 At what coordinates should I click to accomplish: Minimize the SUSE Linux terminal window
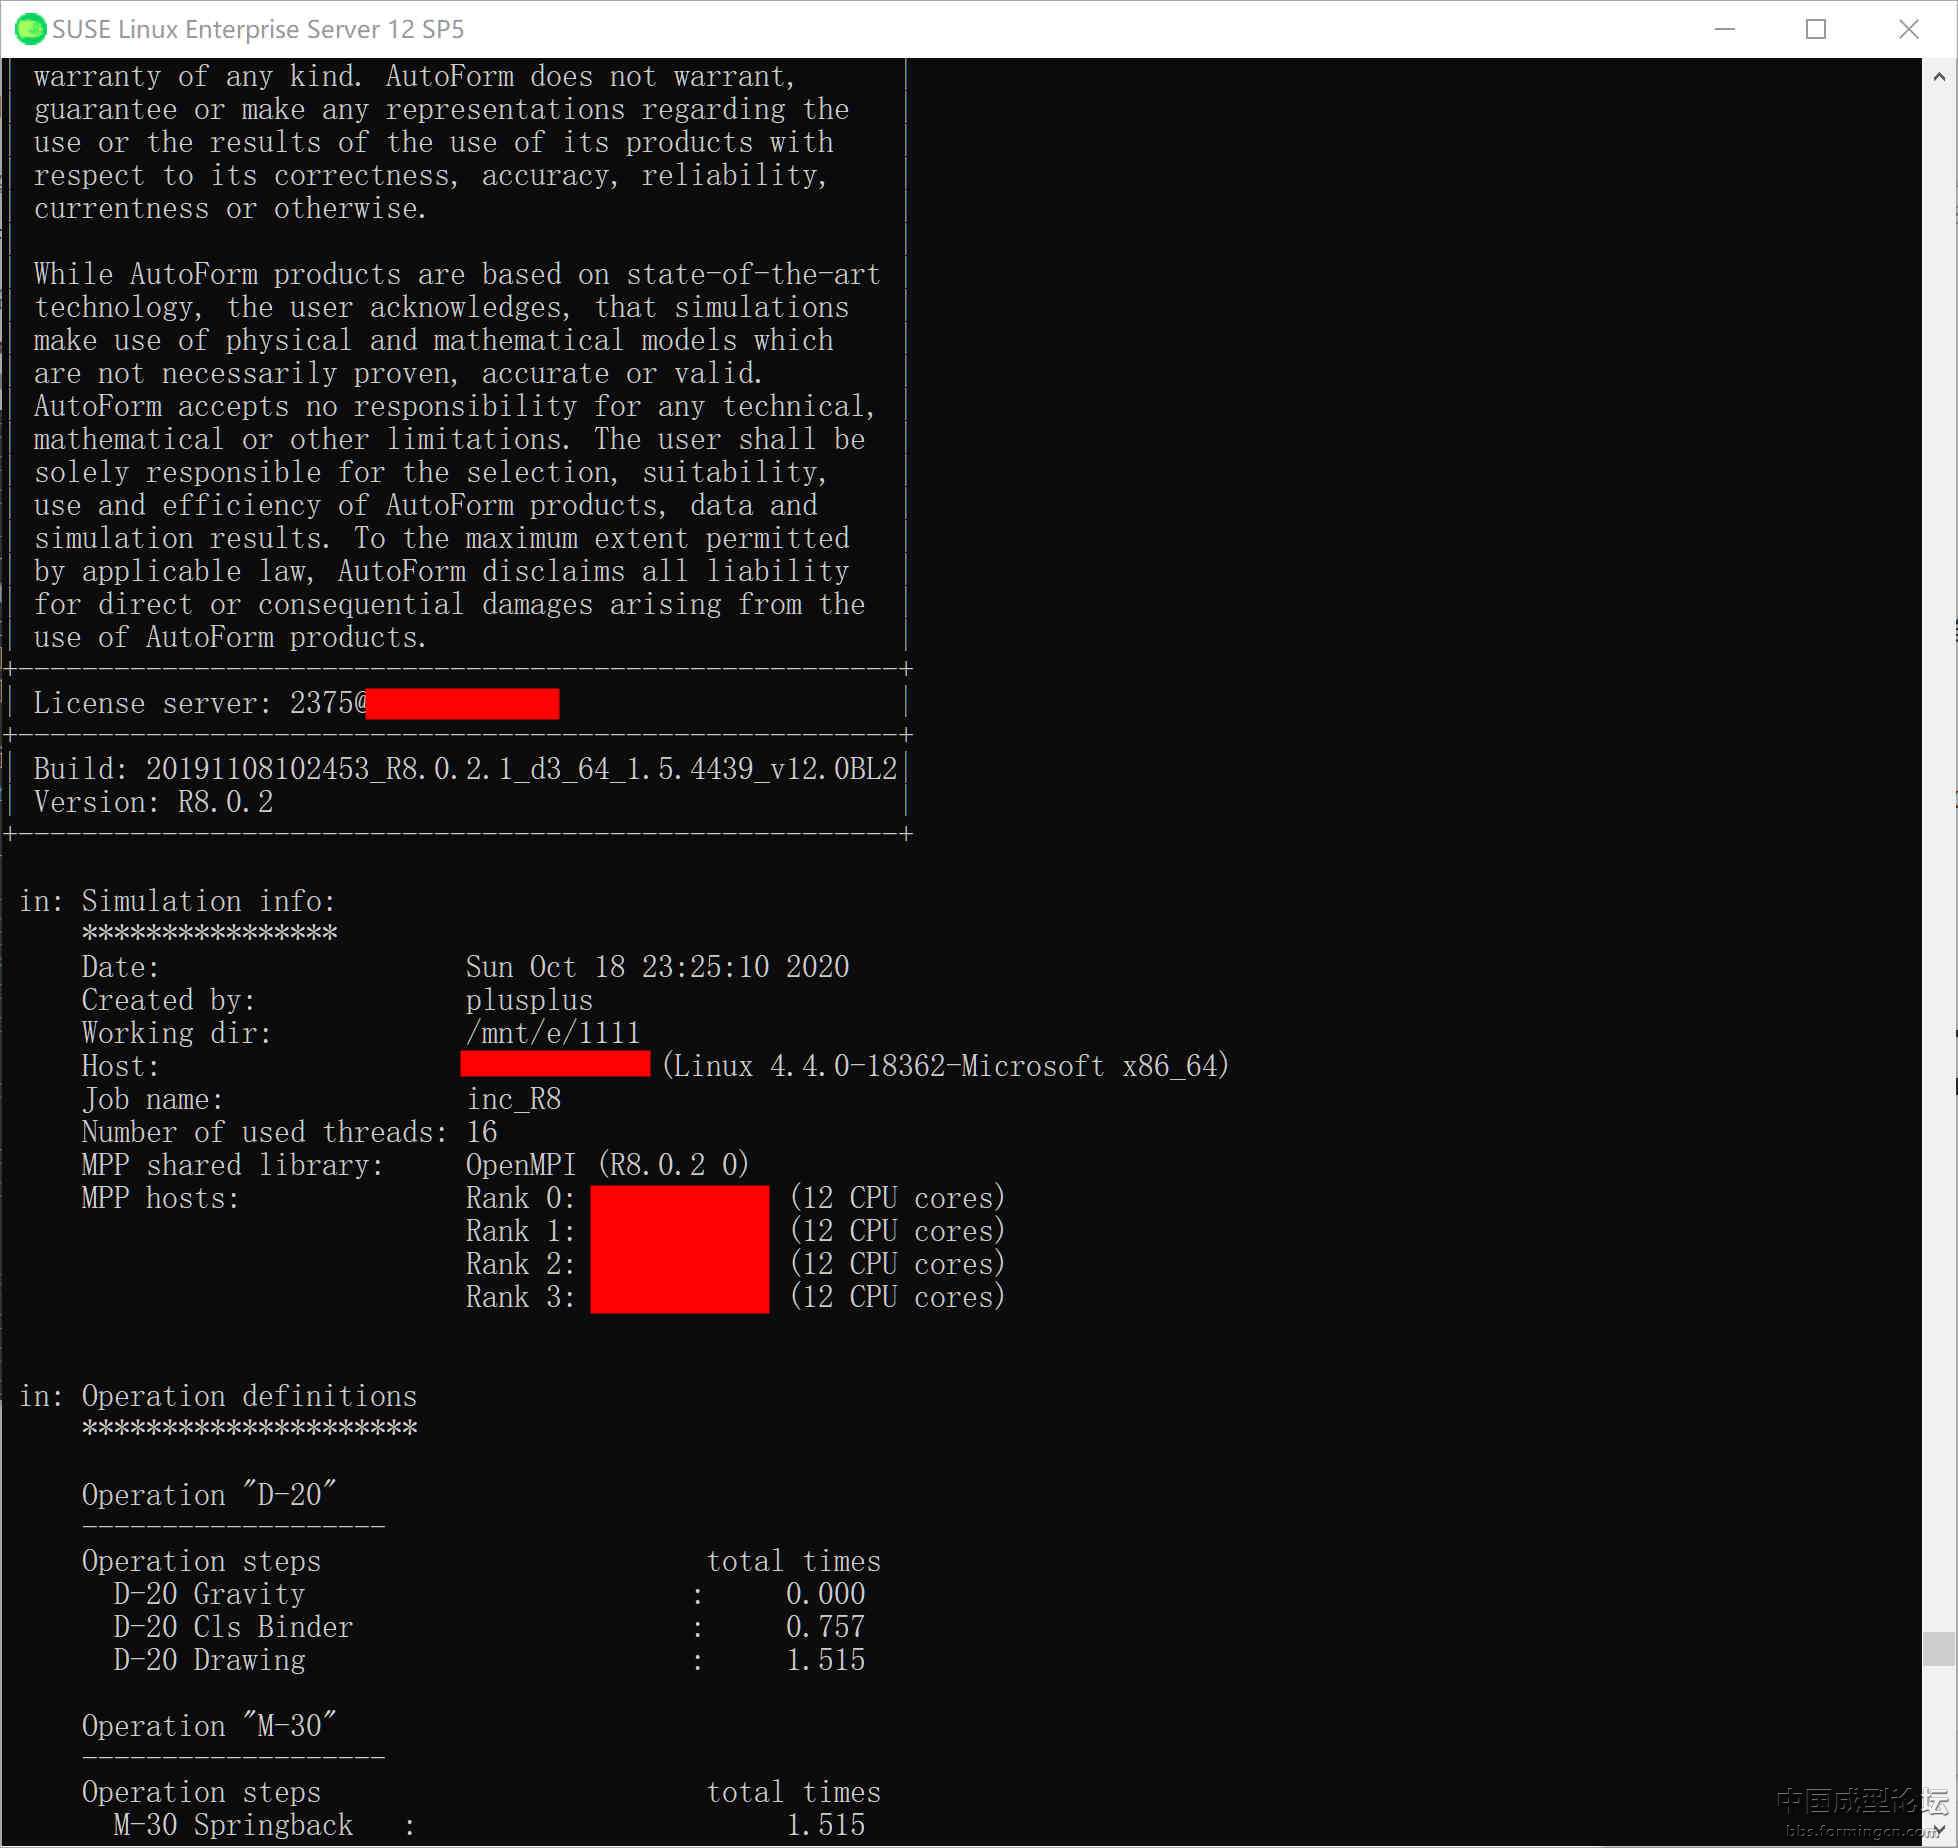(1724, 29)
